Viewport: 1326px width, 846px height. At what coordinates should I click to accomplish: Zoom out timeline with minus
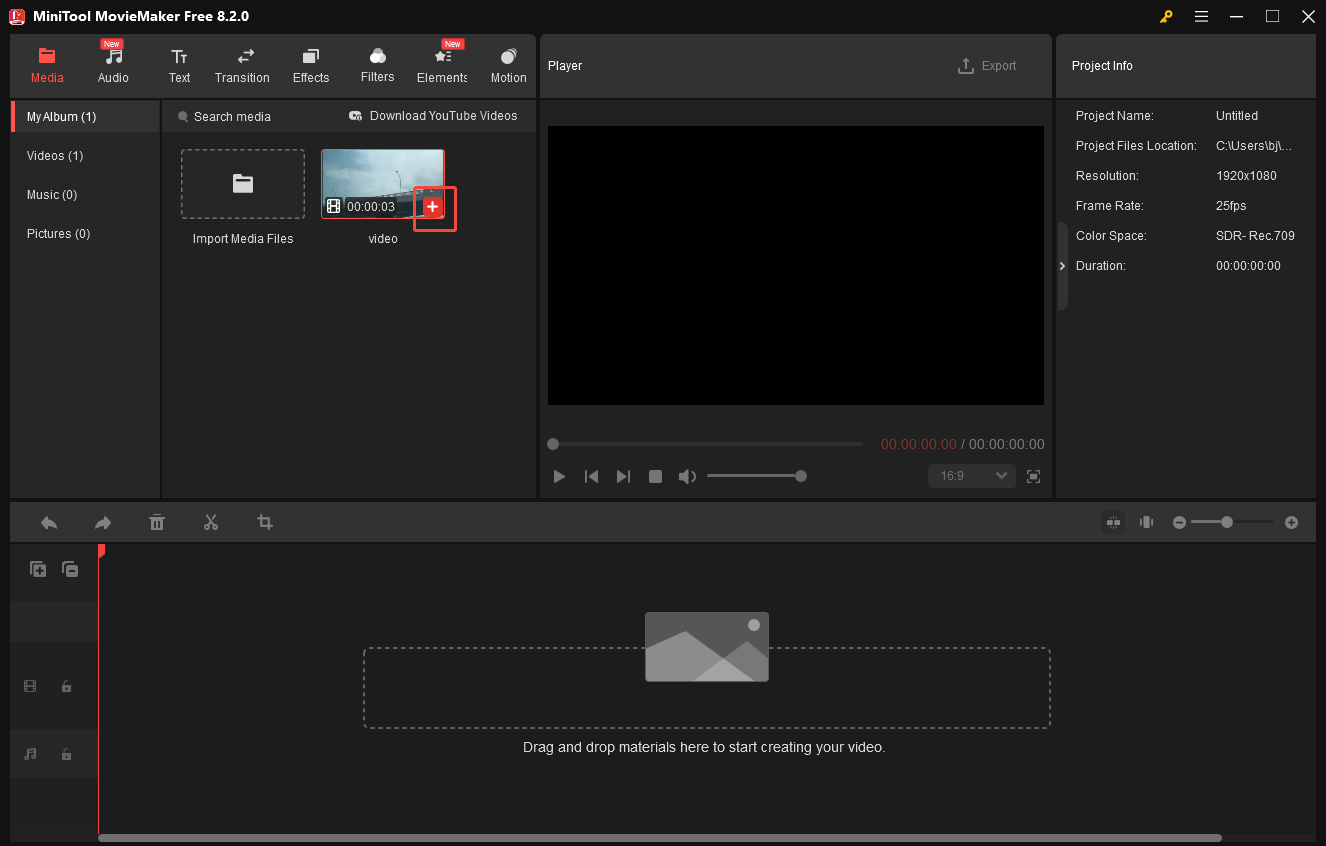click(x=1180, y=522)
